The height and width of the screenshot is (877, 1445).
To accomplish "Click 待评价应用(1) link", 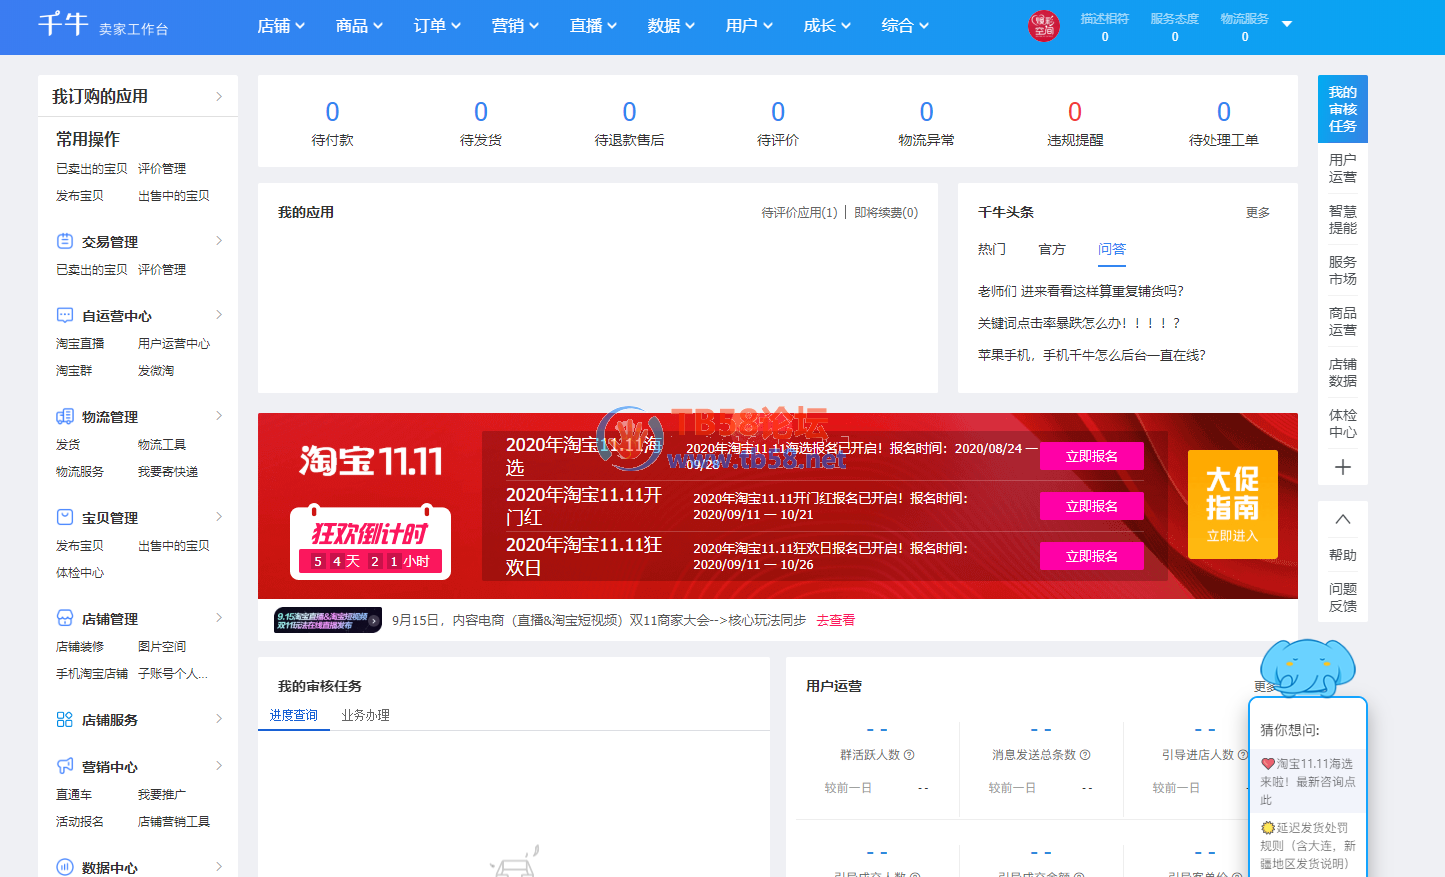I will pyautogui.click(x=799, y=212).
